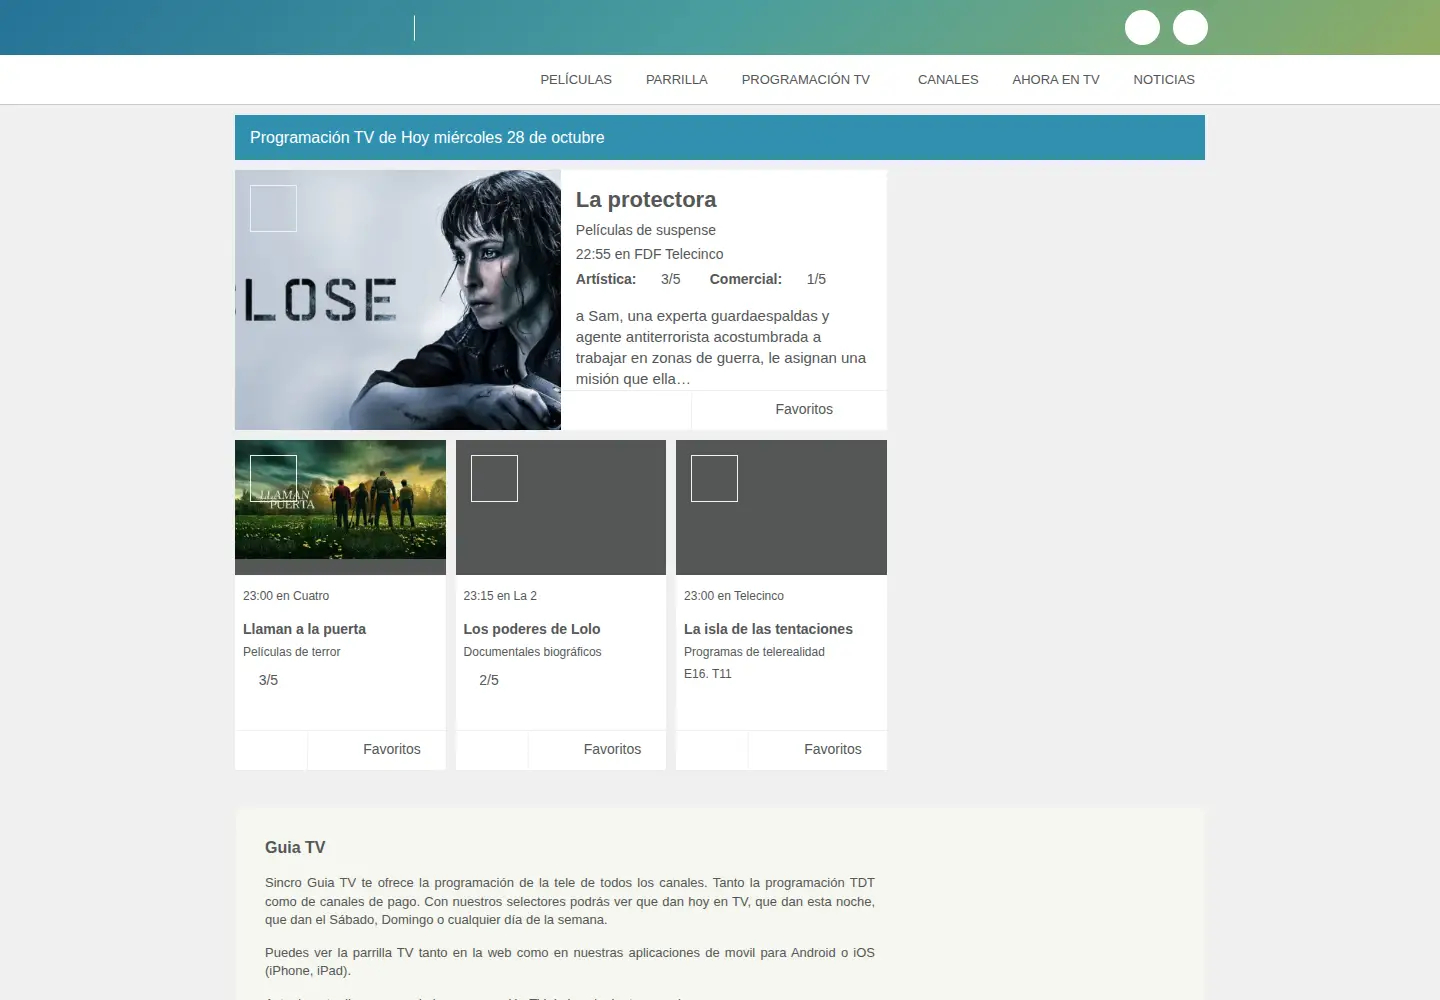1440x1000 pixels.
Task: Open the AHORA EN TV page
Action: click(1056, 80)
